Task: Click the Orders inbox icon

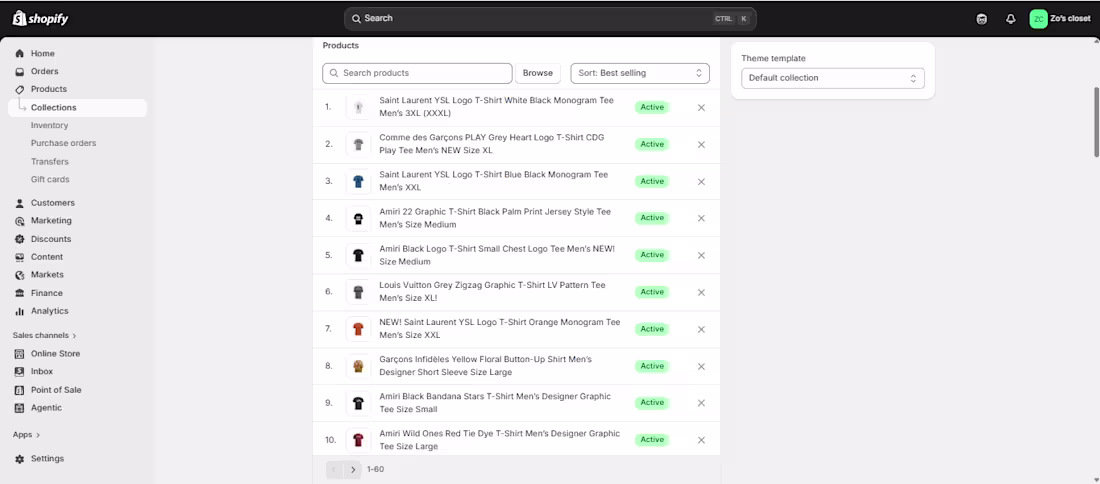Action: coord(20,72)
